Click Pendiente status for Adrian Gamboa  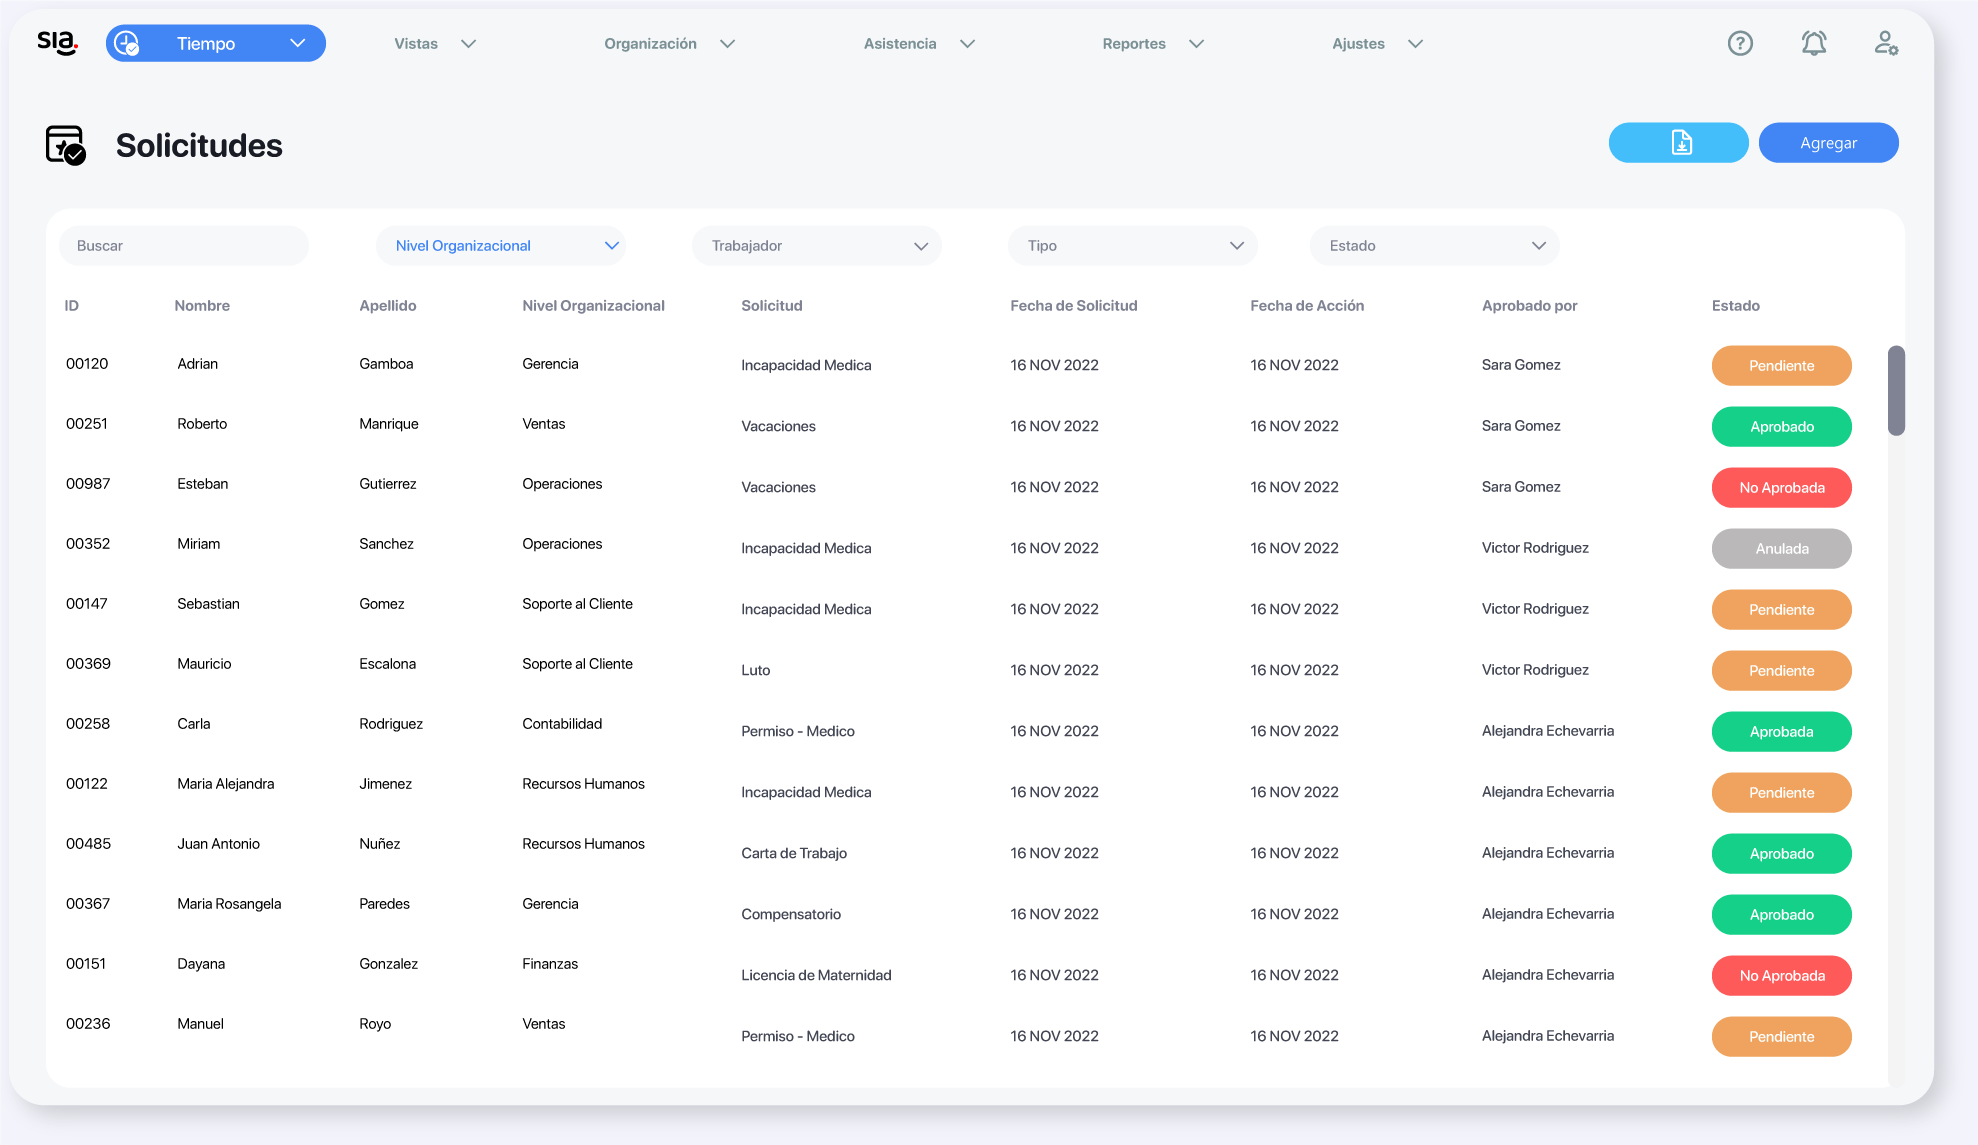pyautogui.click(x=1781, y=366)
